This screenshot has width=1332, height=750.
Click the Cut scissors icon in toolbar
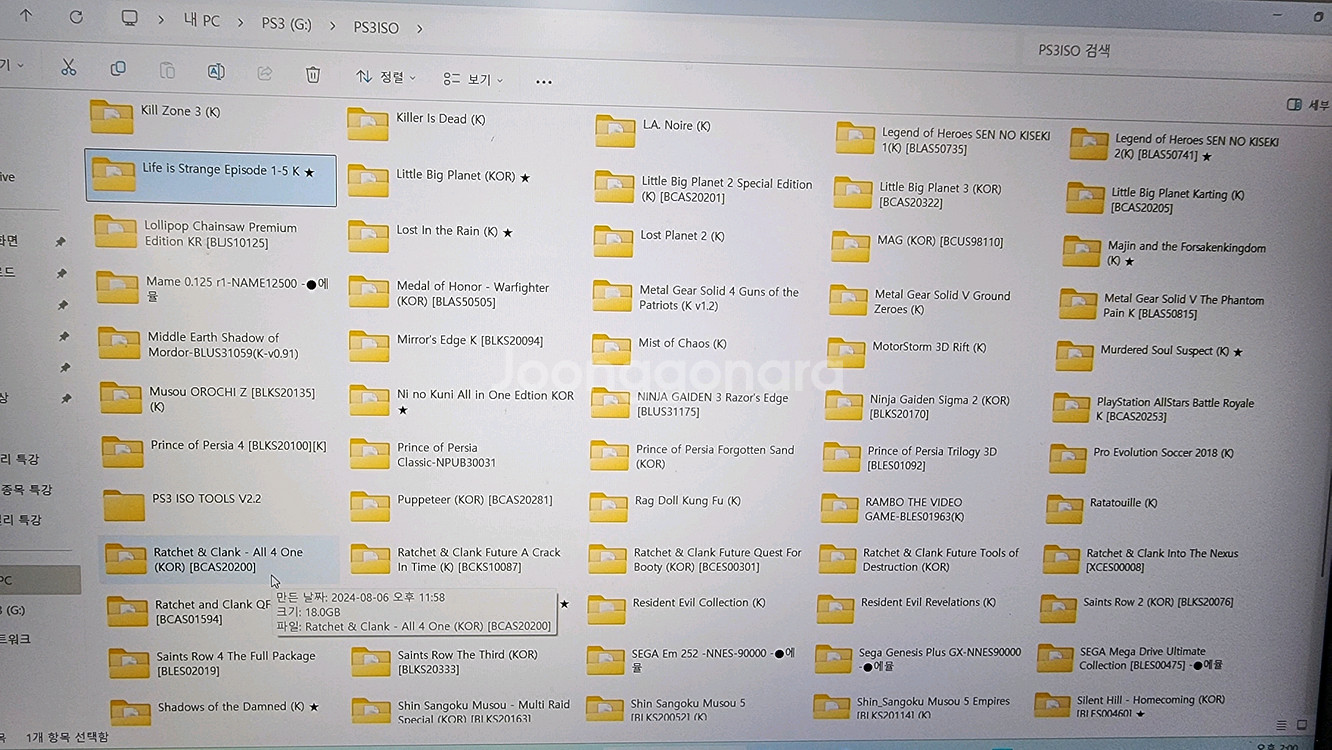[68, 68]
